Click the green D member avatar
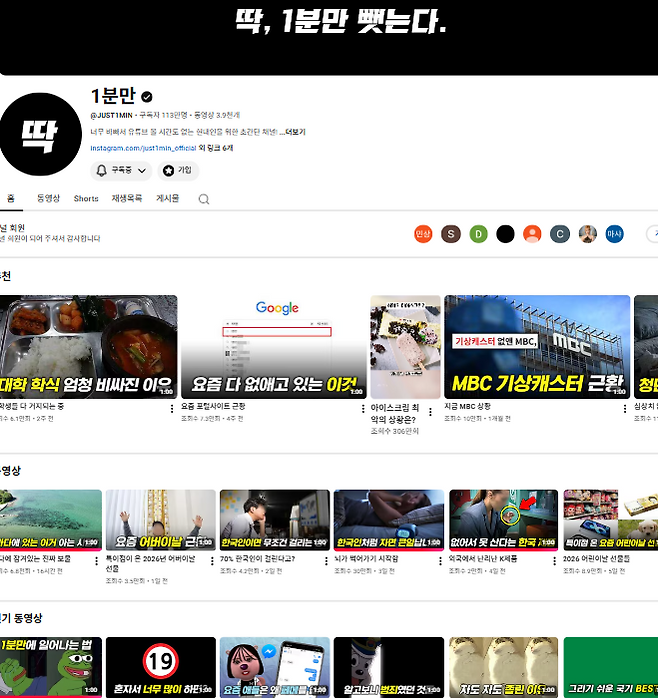658x698 pixels. 479,234
